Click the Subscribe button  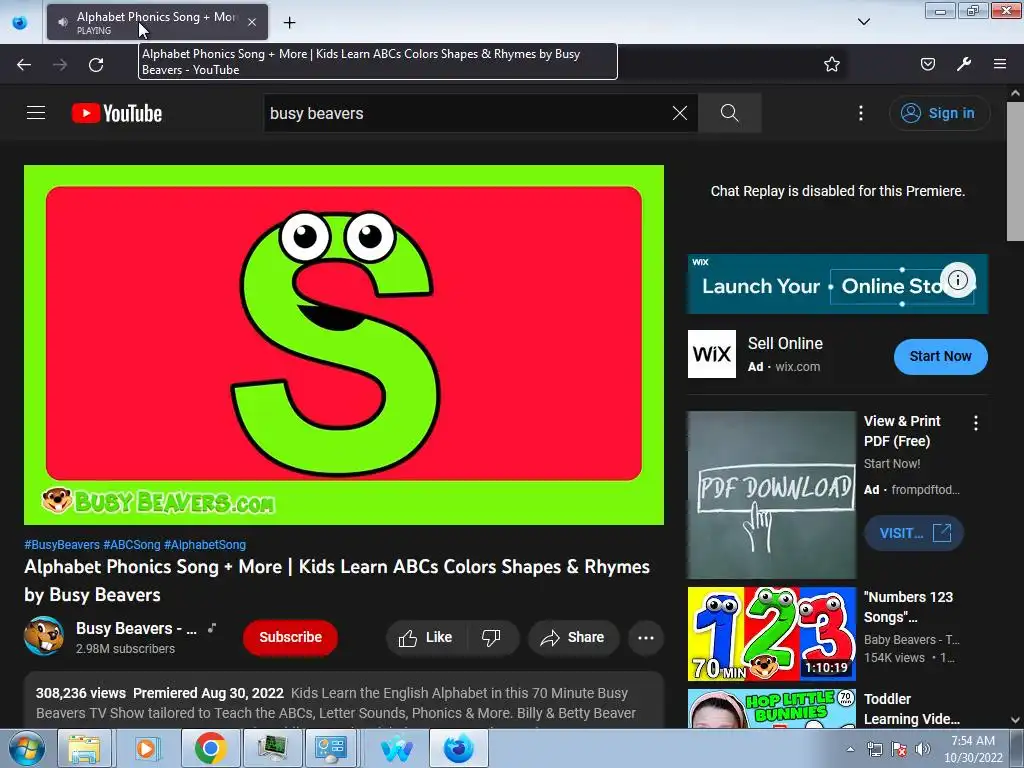(x=290, y=637)
